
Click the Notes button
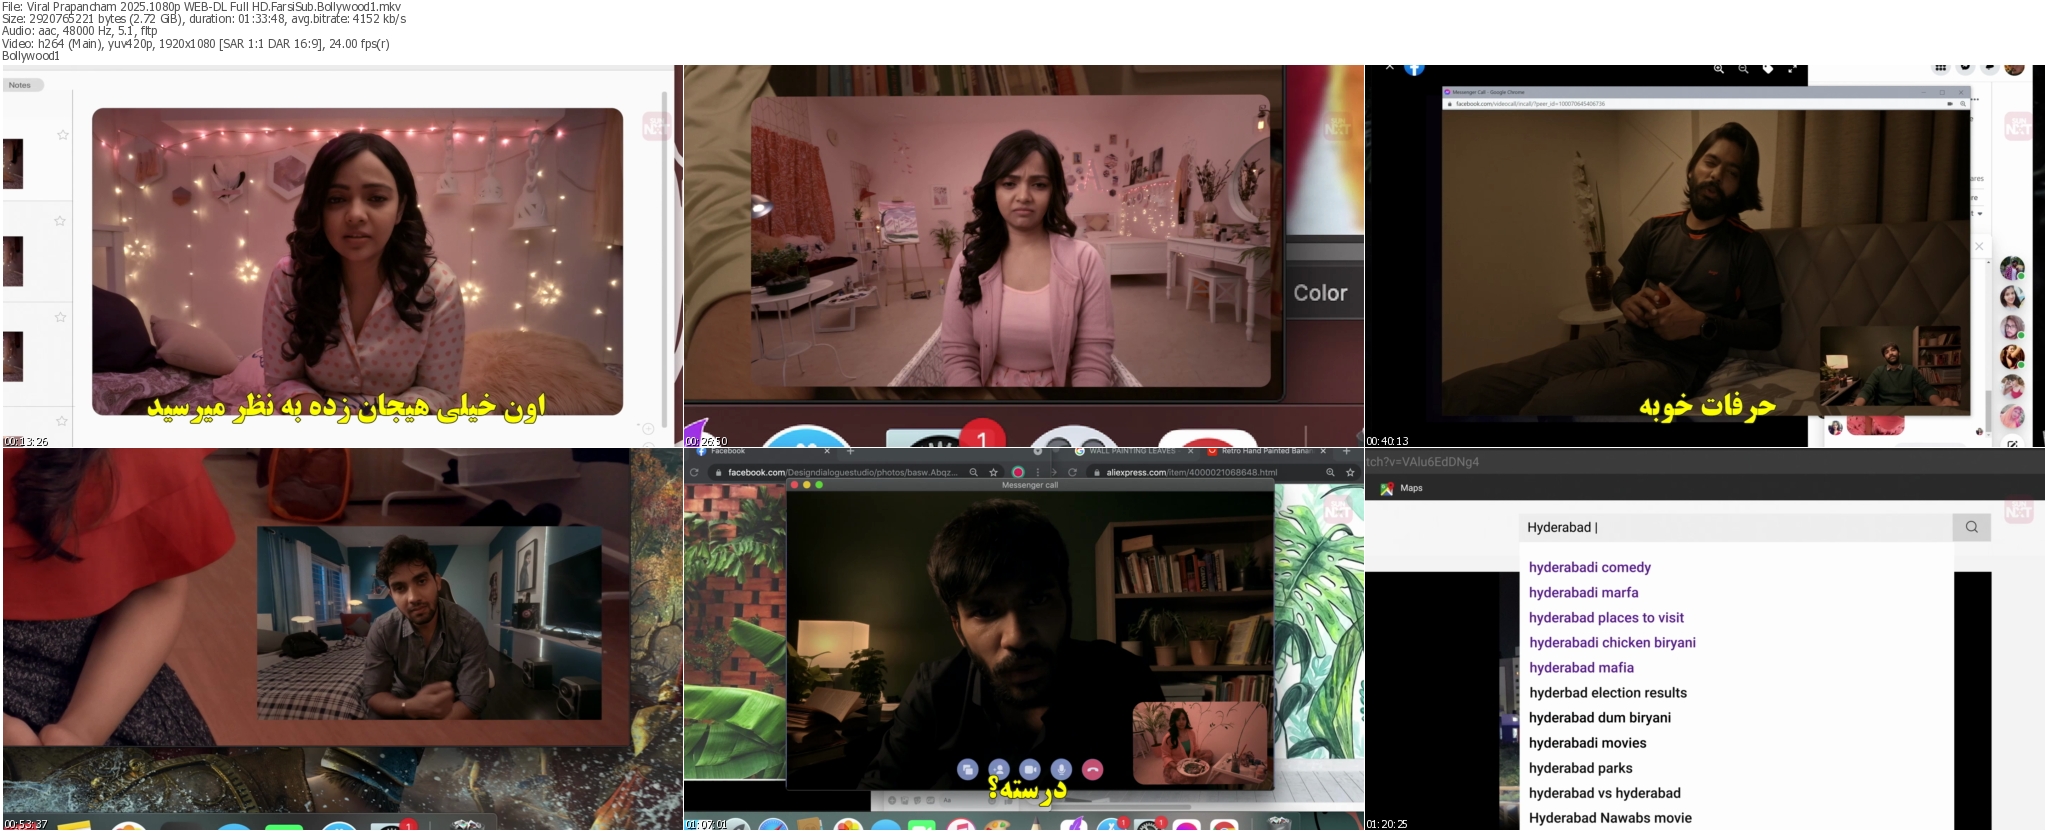[22, 85]
